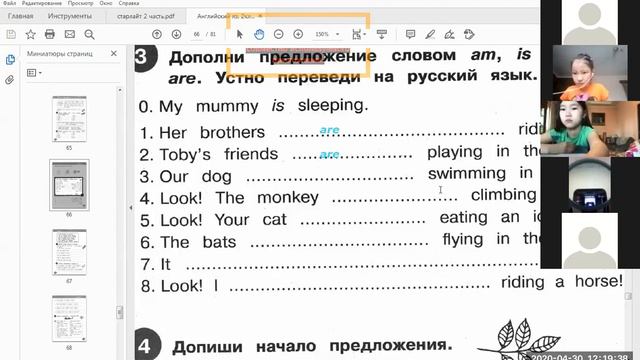This screenshot has width=640, height=360.
Task: Click the thumbnails panel scrollbar up arrow
Action: [x=120, y=90]
